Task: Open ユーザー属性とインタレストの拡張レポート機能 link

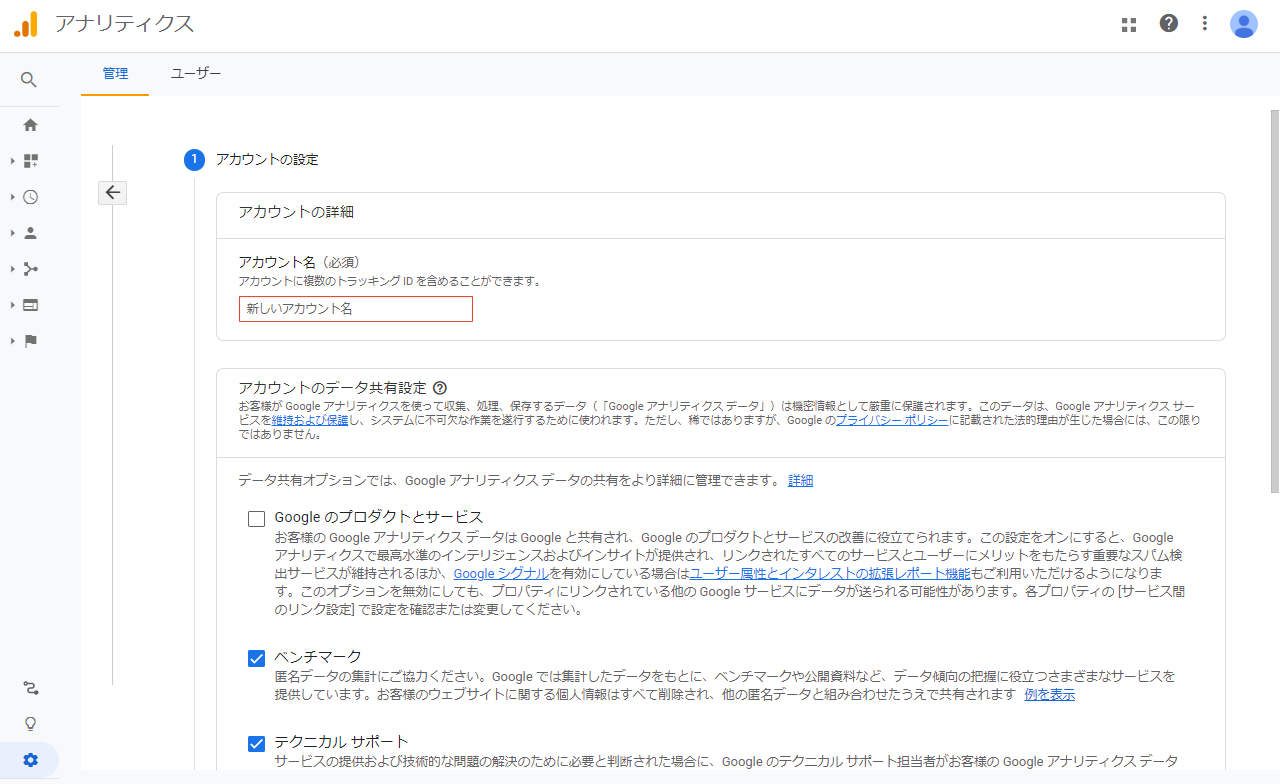Action: (830, 574)
